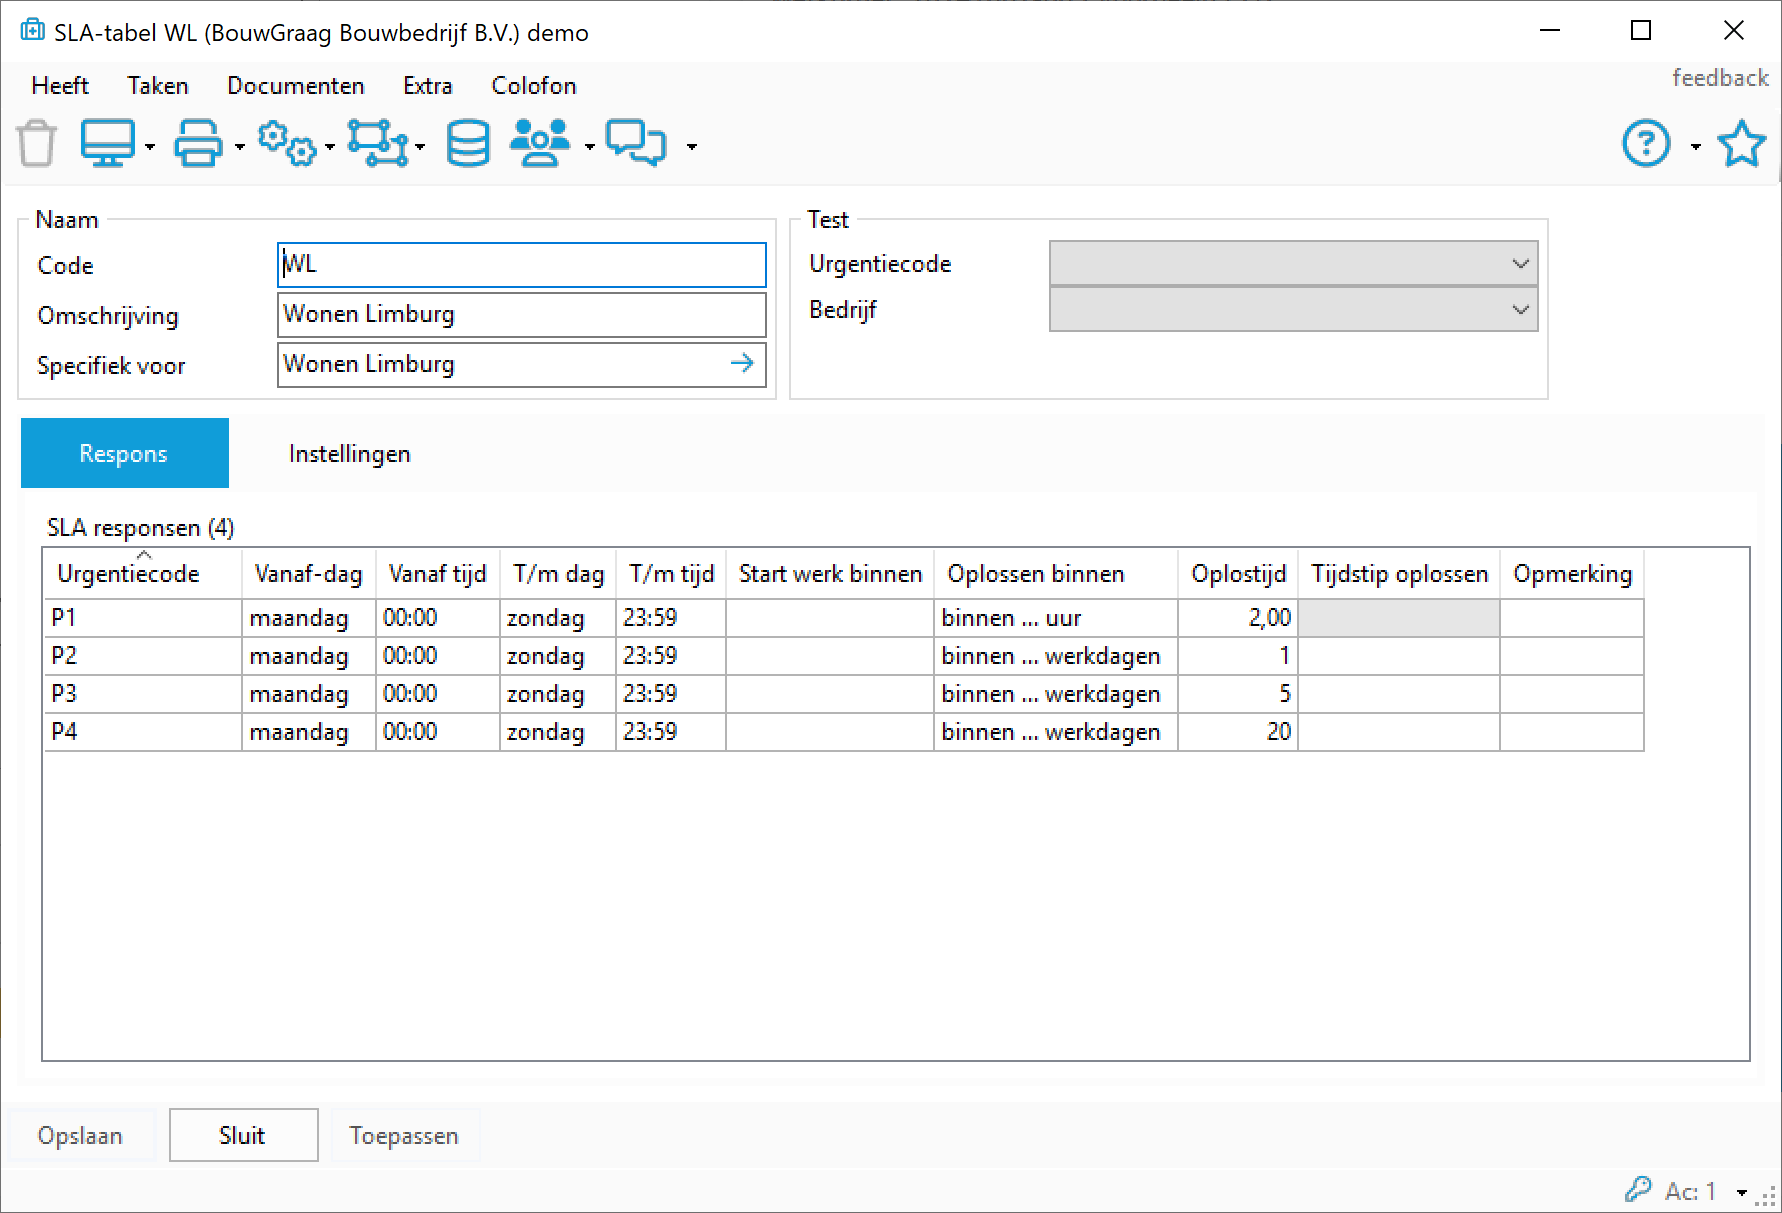
Task: Click the workflow diagram icon
Action: (377, 144)
